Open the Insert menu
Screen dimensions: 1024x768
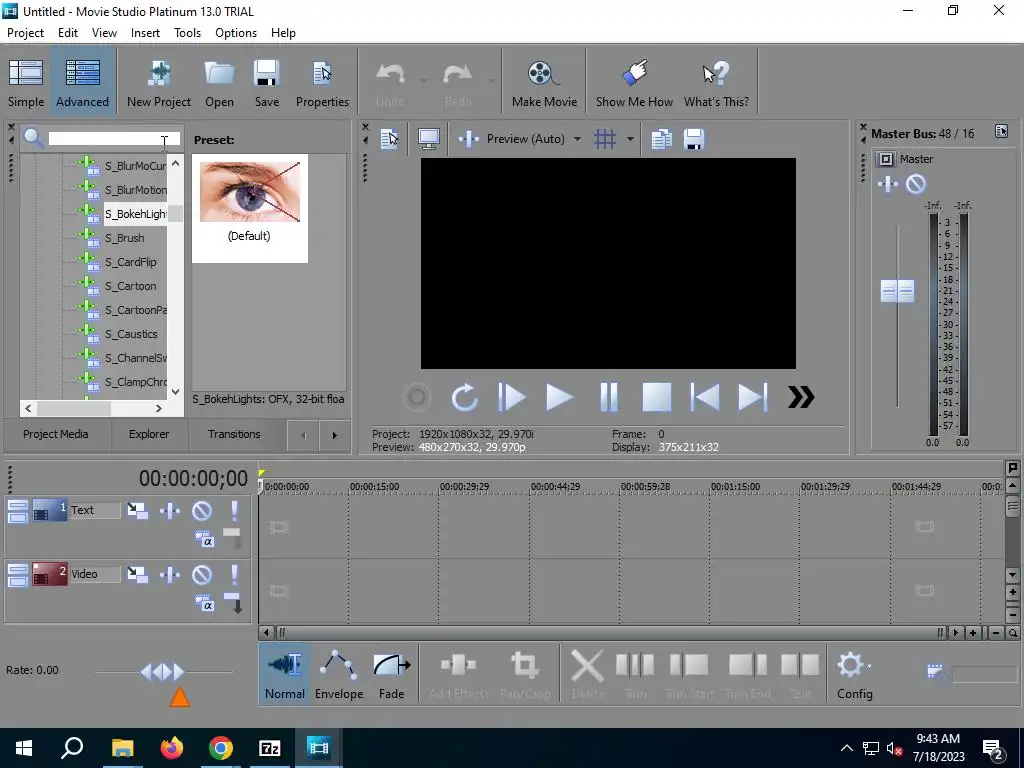click(x=145, y=33)
